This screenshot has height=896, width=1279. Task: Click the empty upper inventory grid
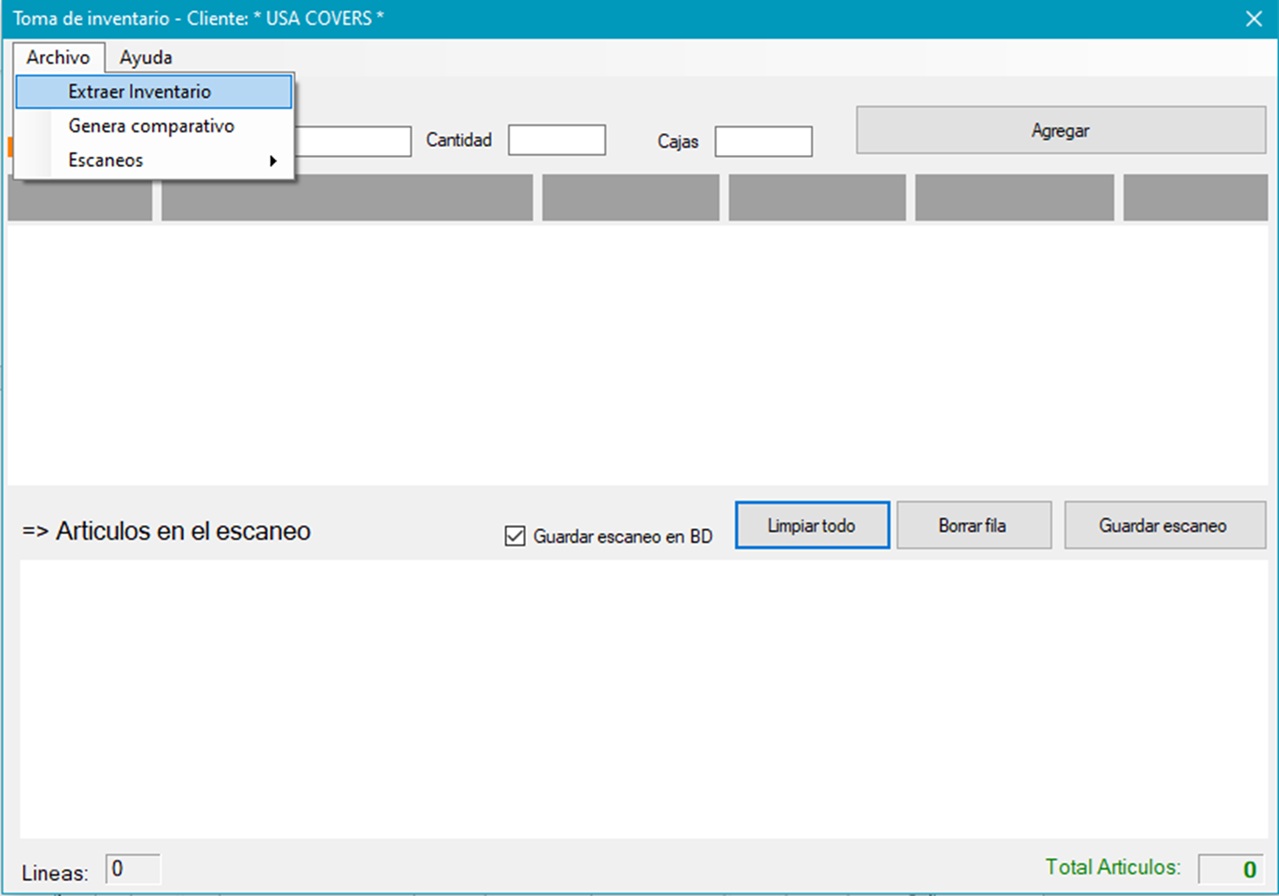point(640,355)
